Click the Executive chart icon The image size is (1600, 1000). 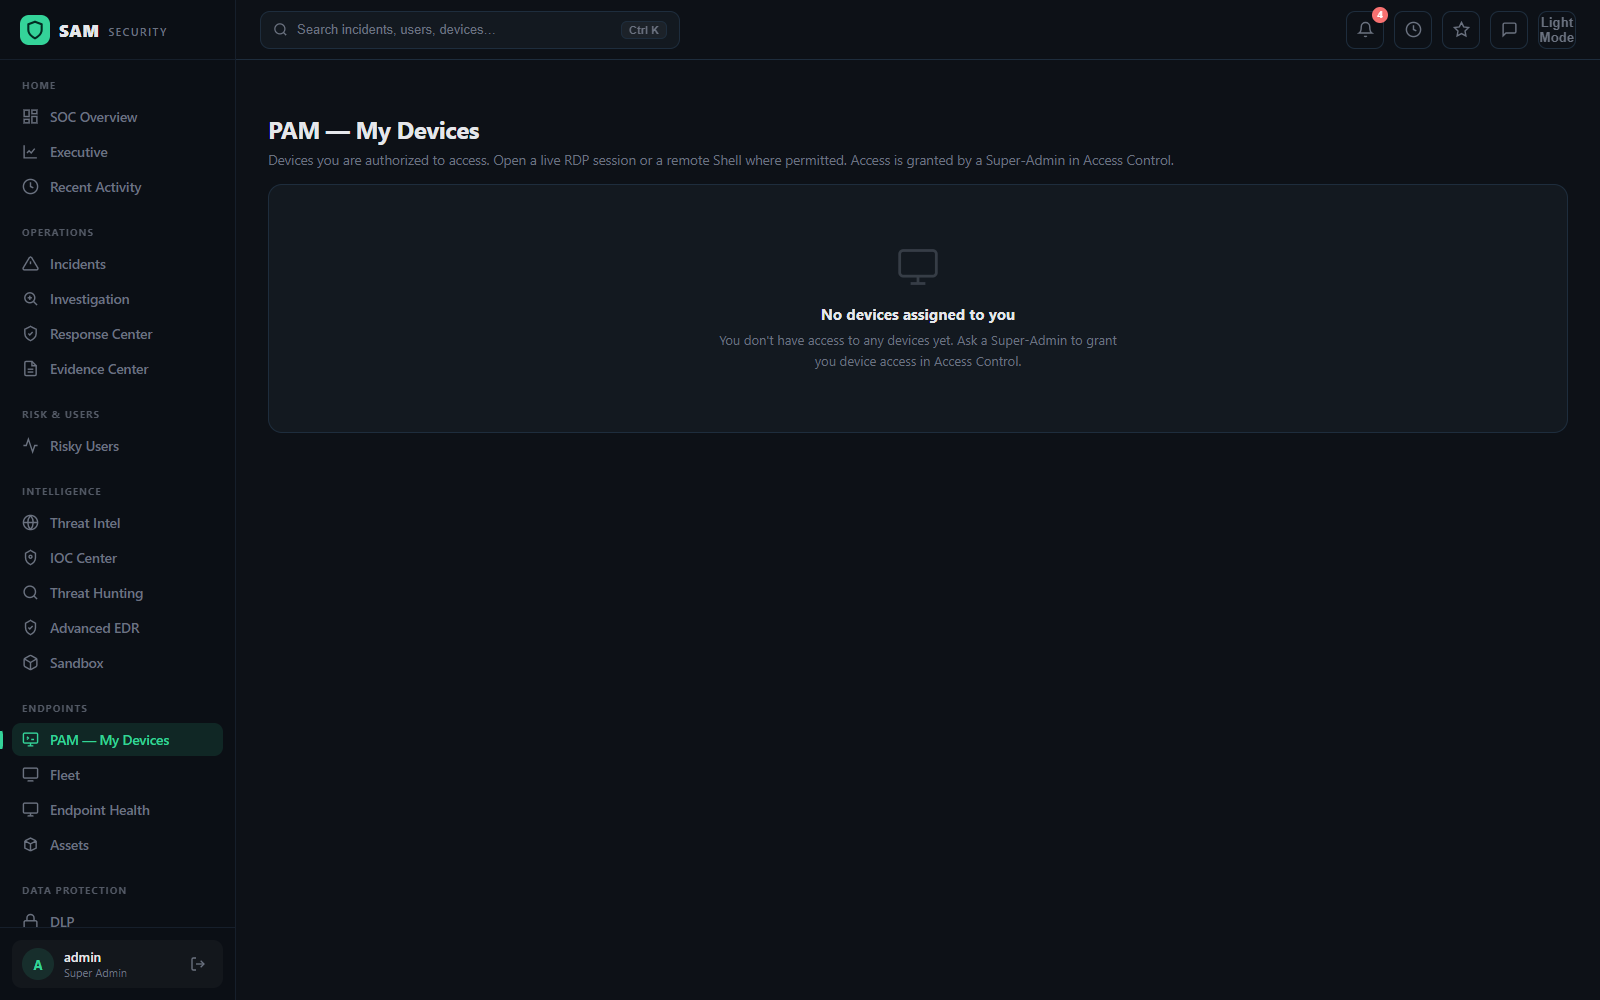[x=31, y=152]
